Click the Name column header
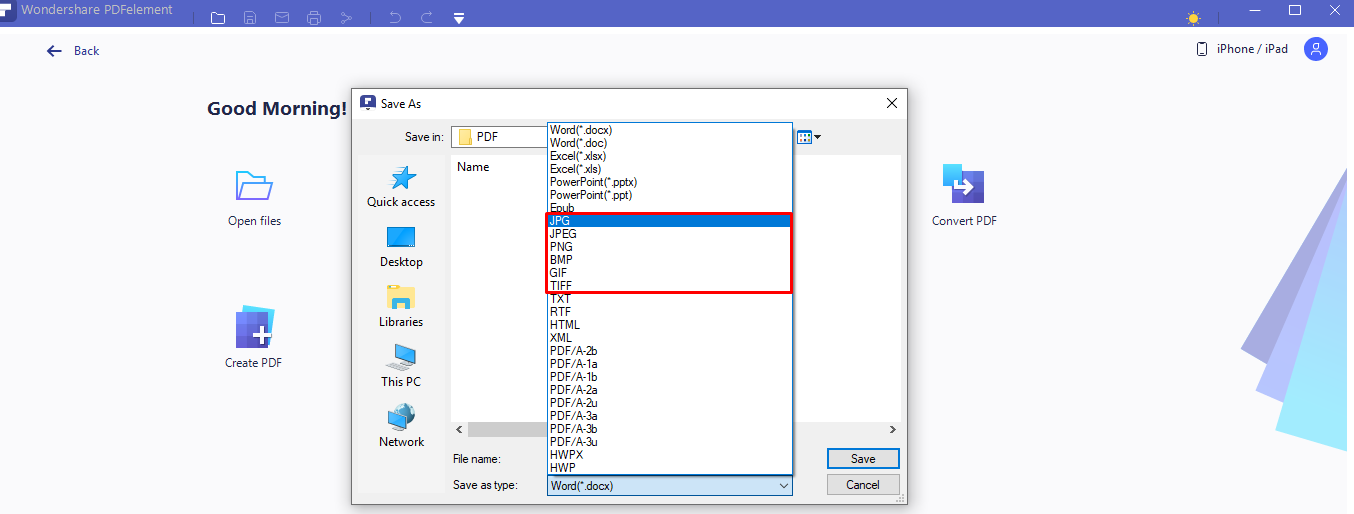Screen dimensions: 1354x514 [473, 167]
